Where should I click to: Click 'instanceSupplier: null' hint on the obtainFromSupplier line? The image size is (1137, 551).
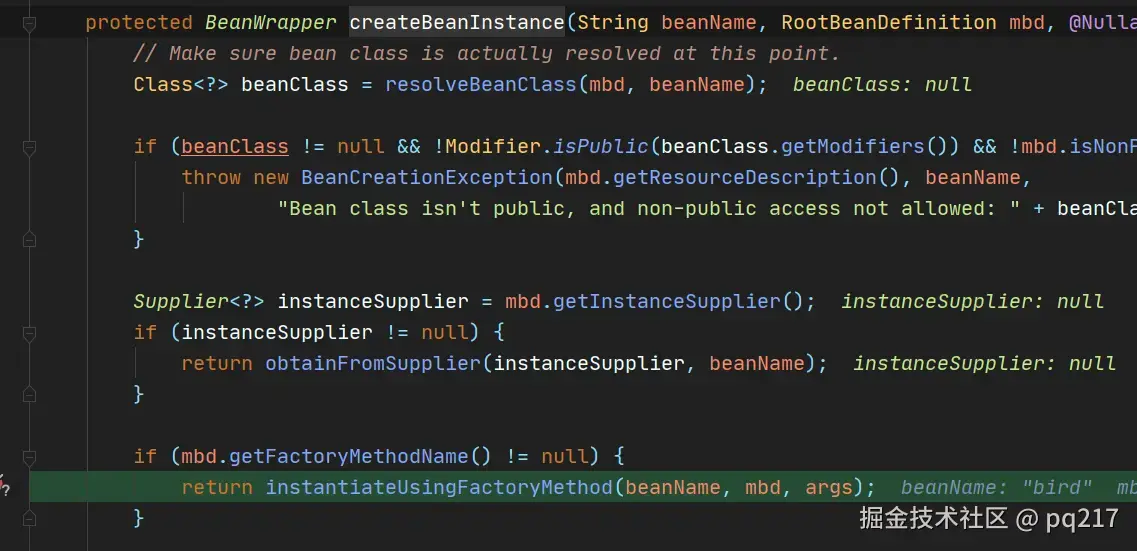click(984, 363)
